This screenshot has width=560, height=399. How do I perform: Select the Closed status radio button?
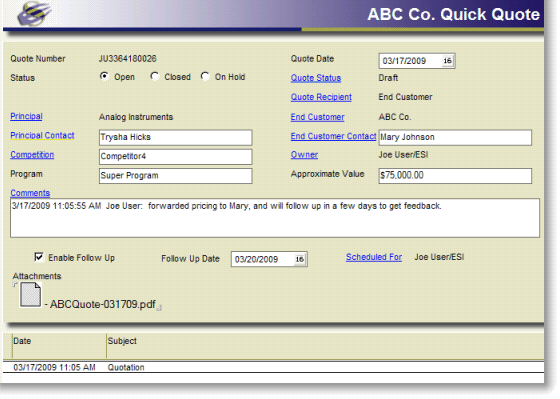point(155,76)
